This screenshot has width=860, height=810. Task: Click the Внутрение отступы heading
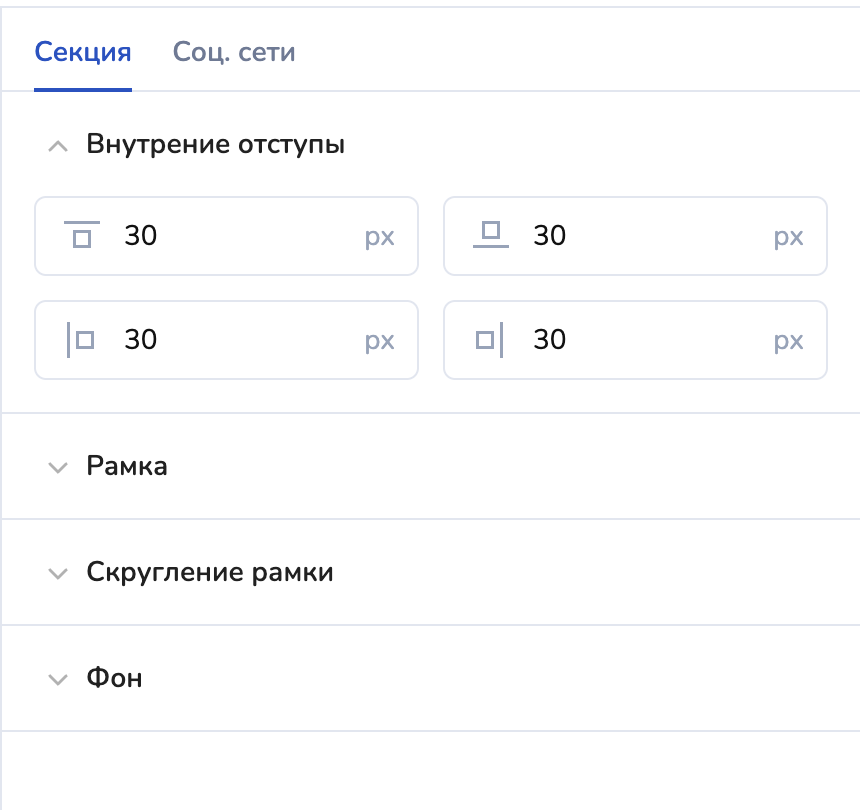(x=216, y=145)
